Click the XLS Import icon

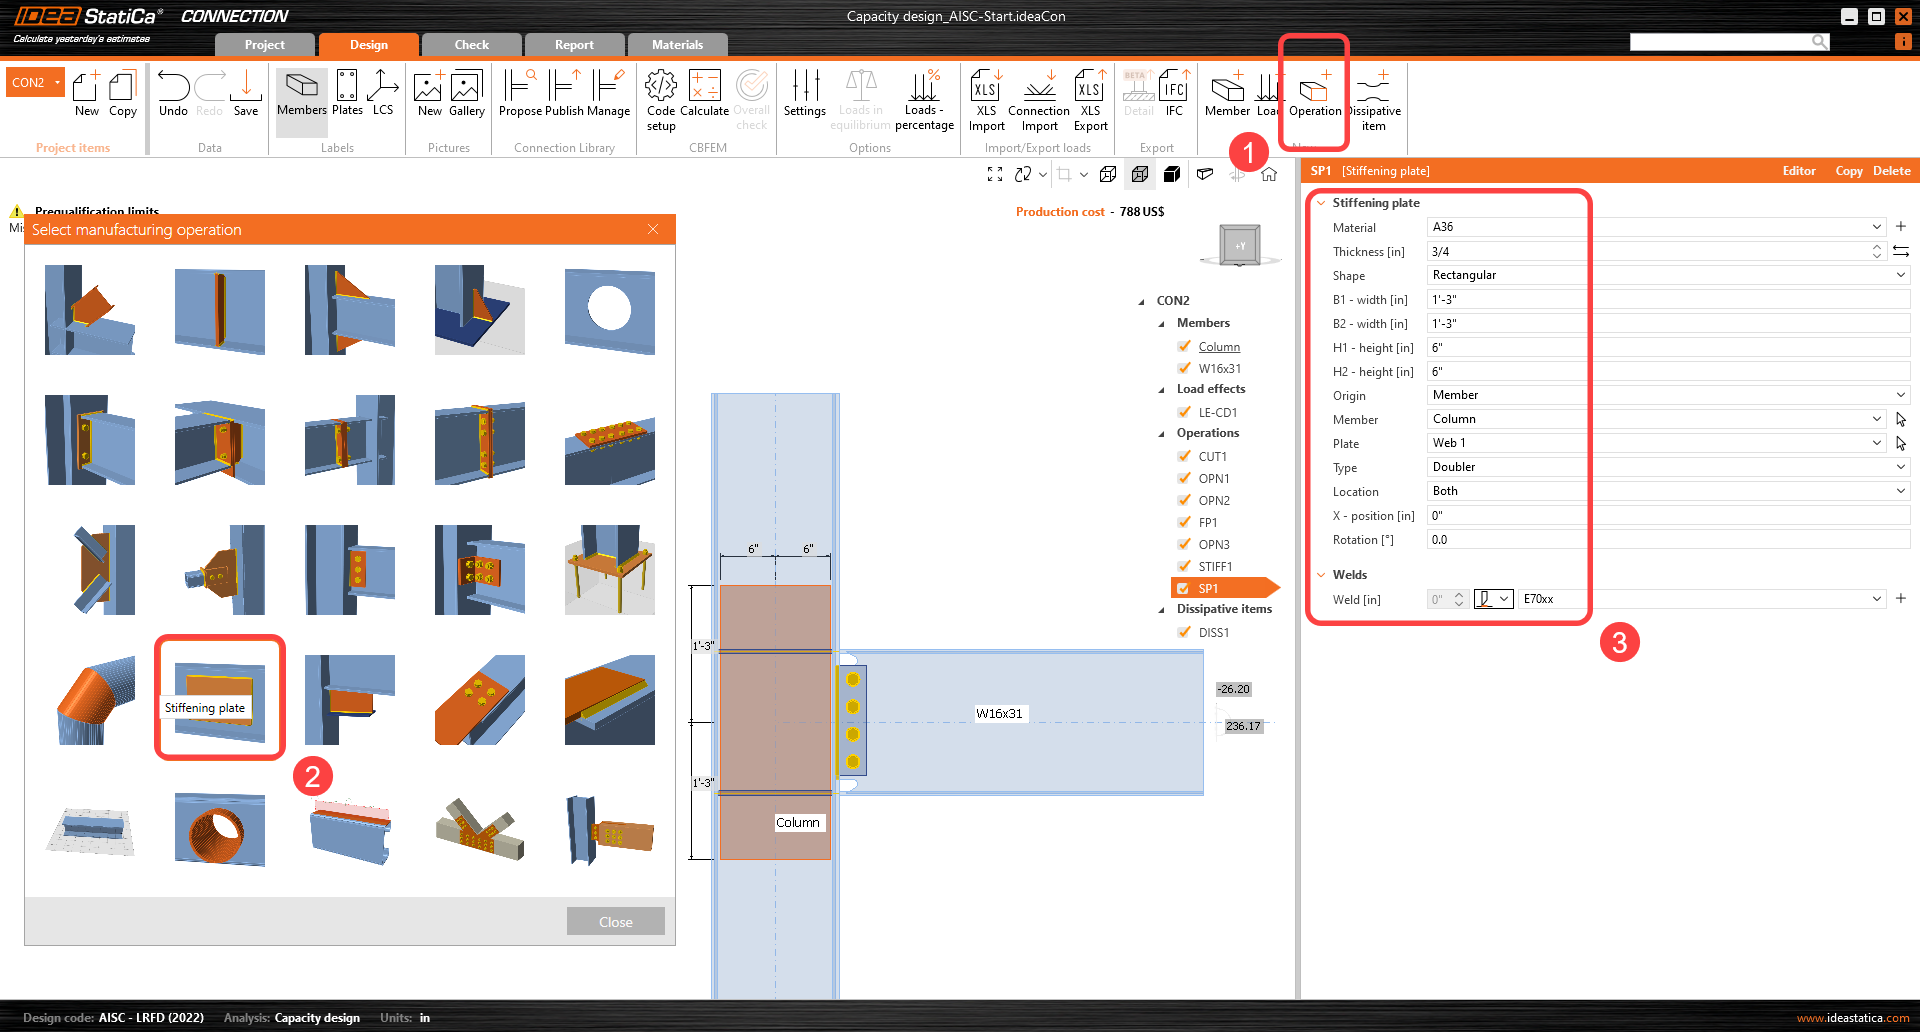(986, 88)
